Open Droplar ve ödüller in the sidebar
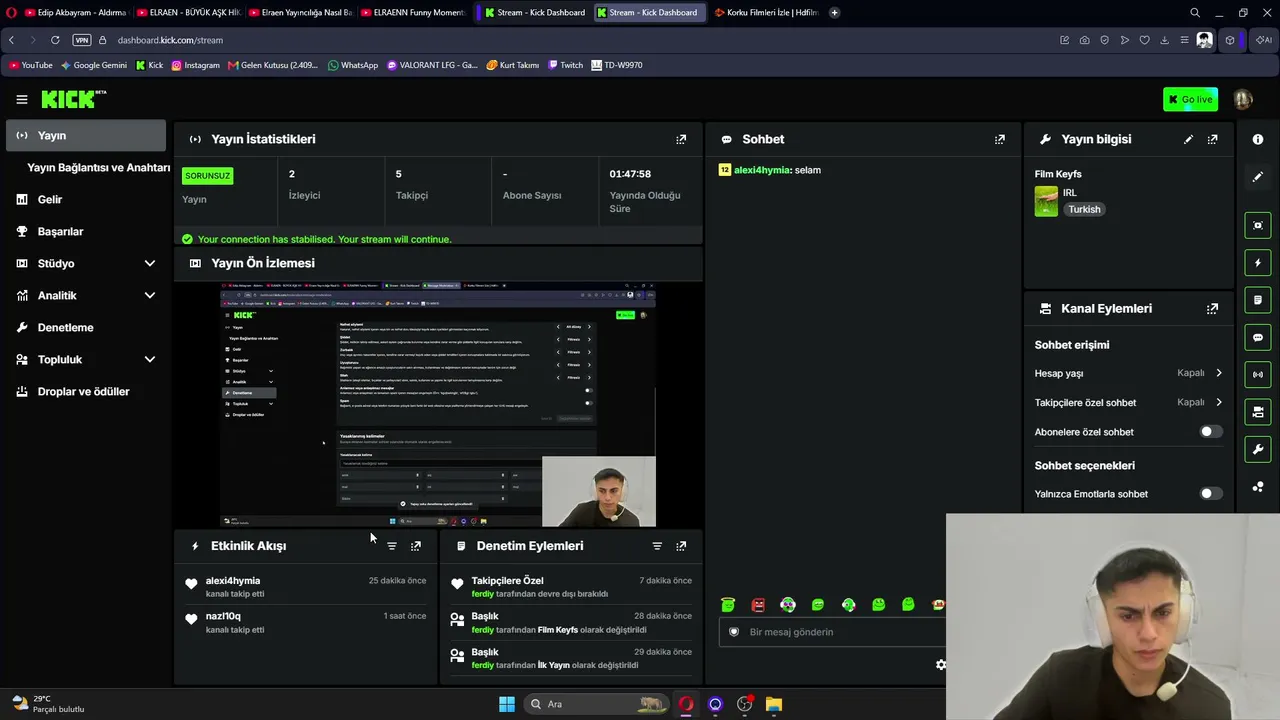The width and height of the screenshot is (1280, 720). pos(86,391)
